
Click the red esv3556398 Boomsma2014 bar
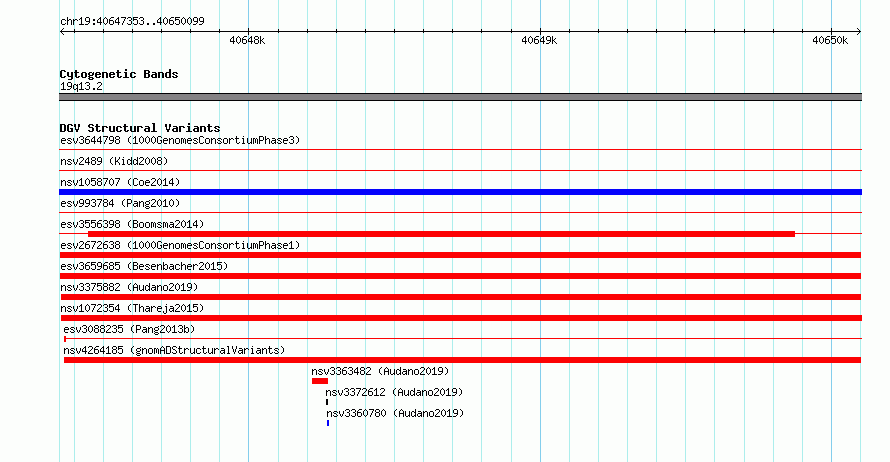point(442,234)
